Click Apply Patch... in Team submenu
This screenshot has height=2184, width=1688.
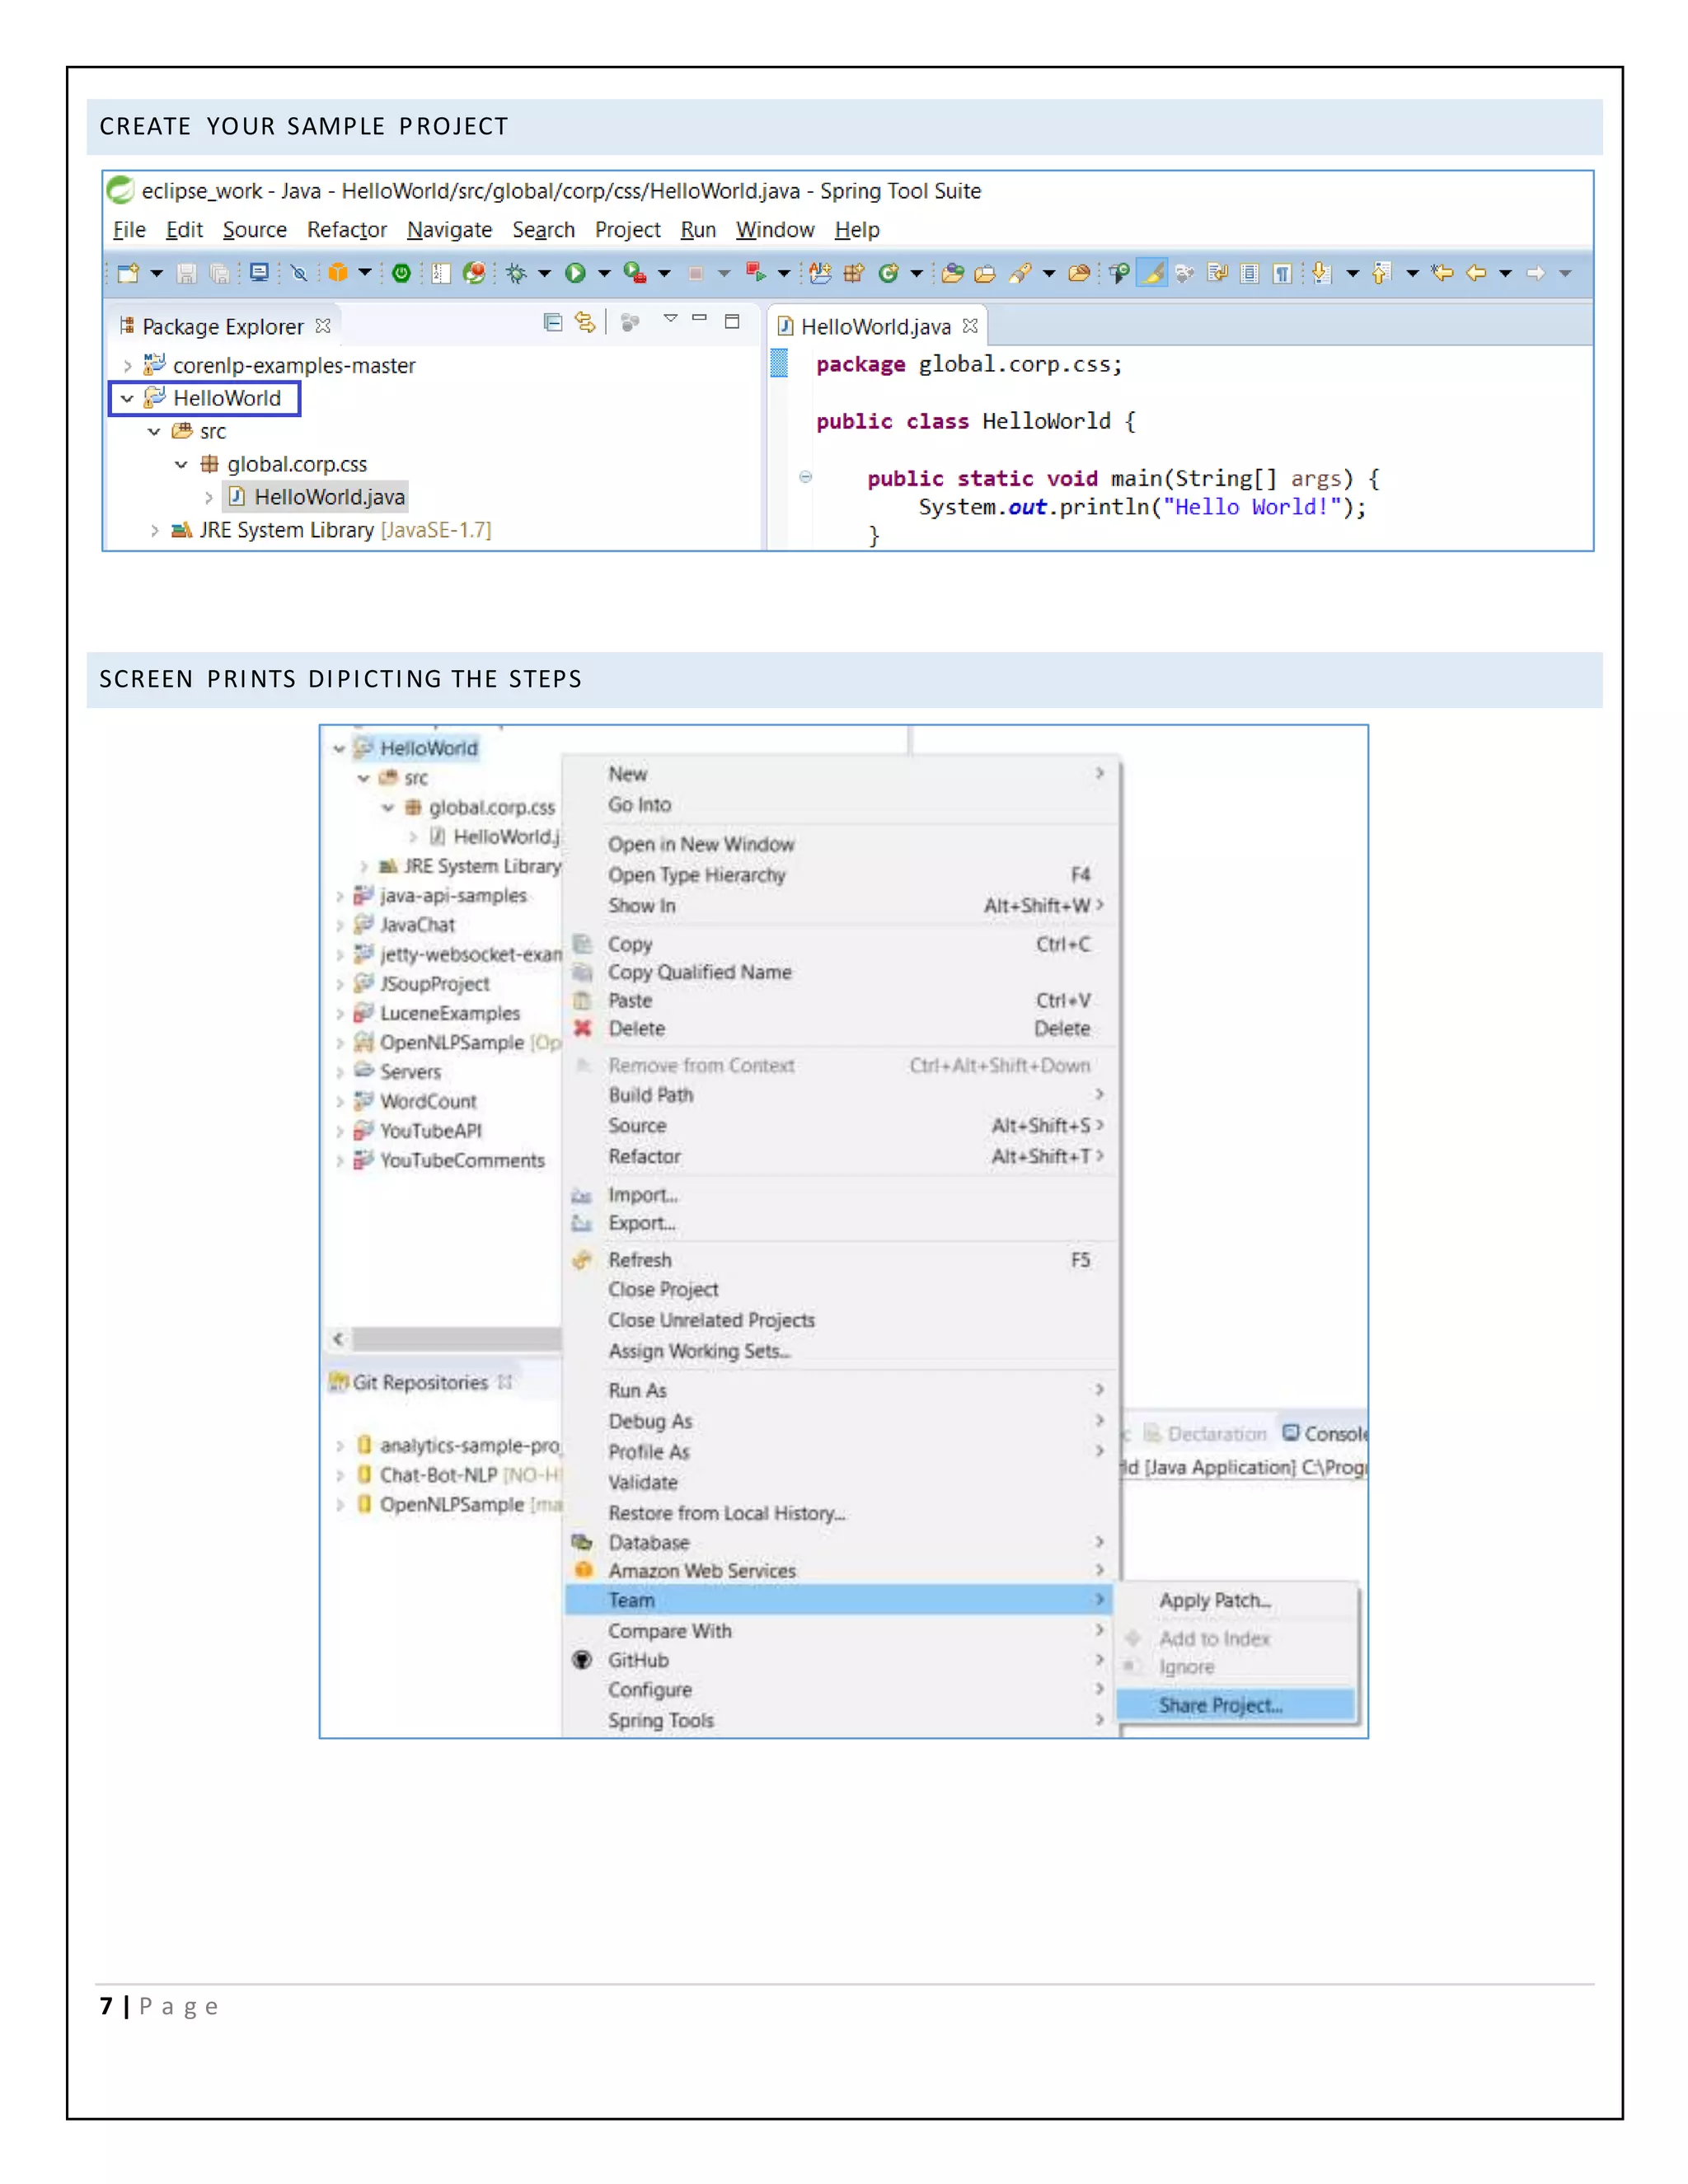tap(1214, 1600)
